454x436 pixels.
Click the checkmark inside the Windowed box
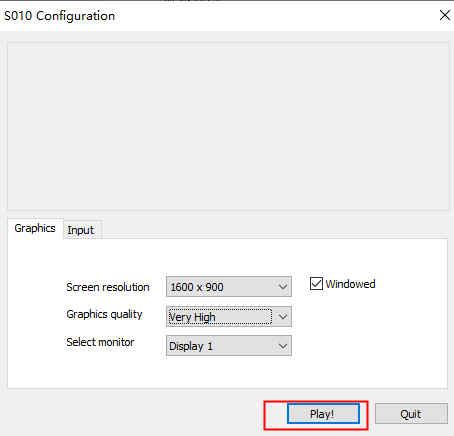click(316, 284)
